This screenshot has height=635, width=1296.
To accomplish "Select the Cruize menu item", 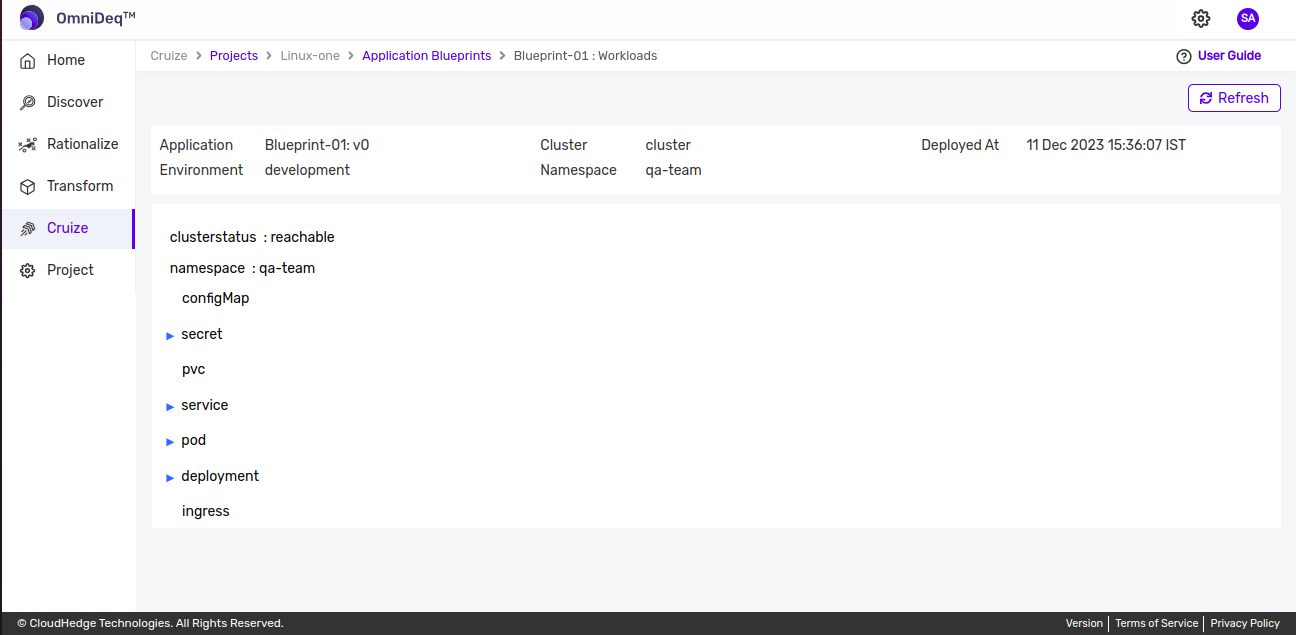I will [68, 228].
